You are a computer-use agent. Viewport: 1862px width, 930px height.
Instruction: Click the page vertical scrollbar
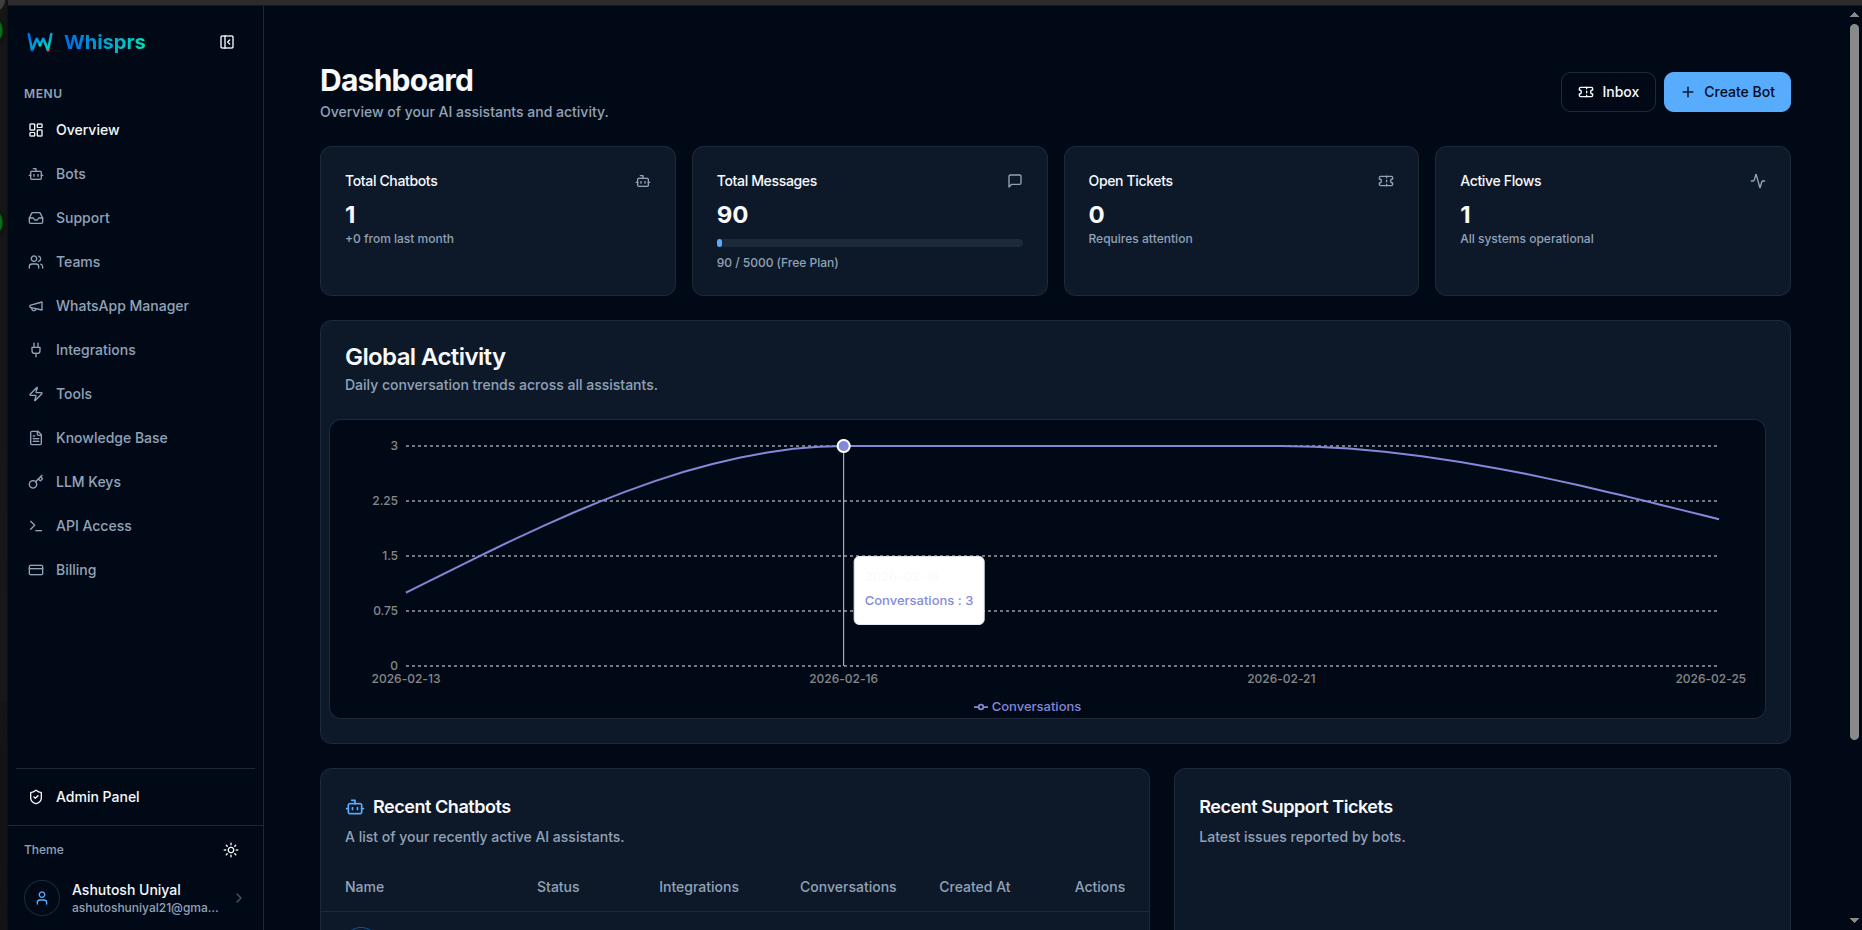[x=1854, y=380]
